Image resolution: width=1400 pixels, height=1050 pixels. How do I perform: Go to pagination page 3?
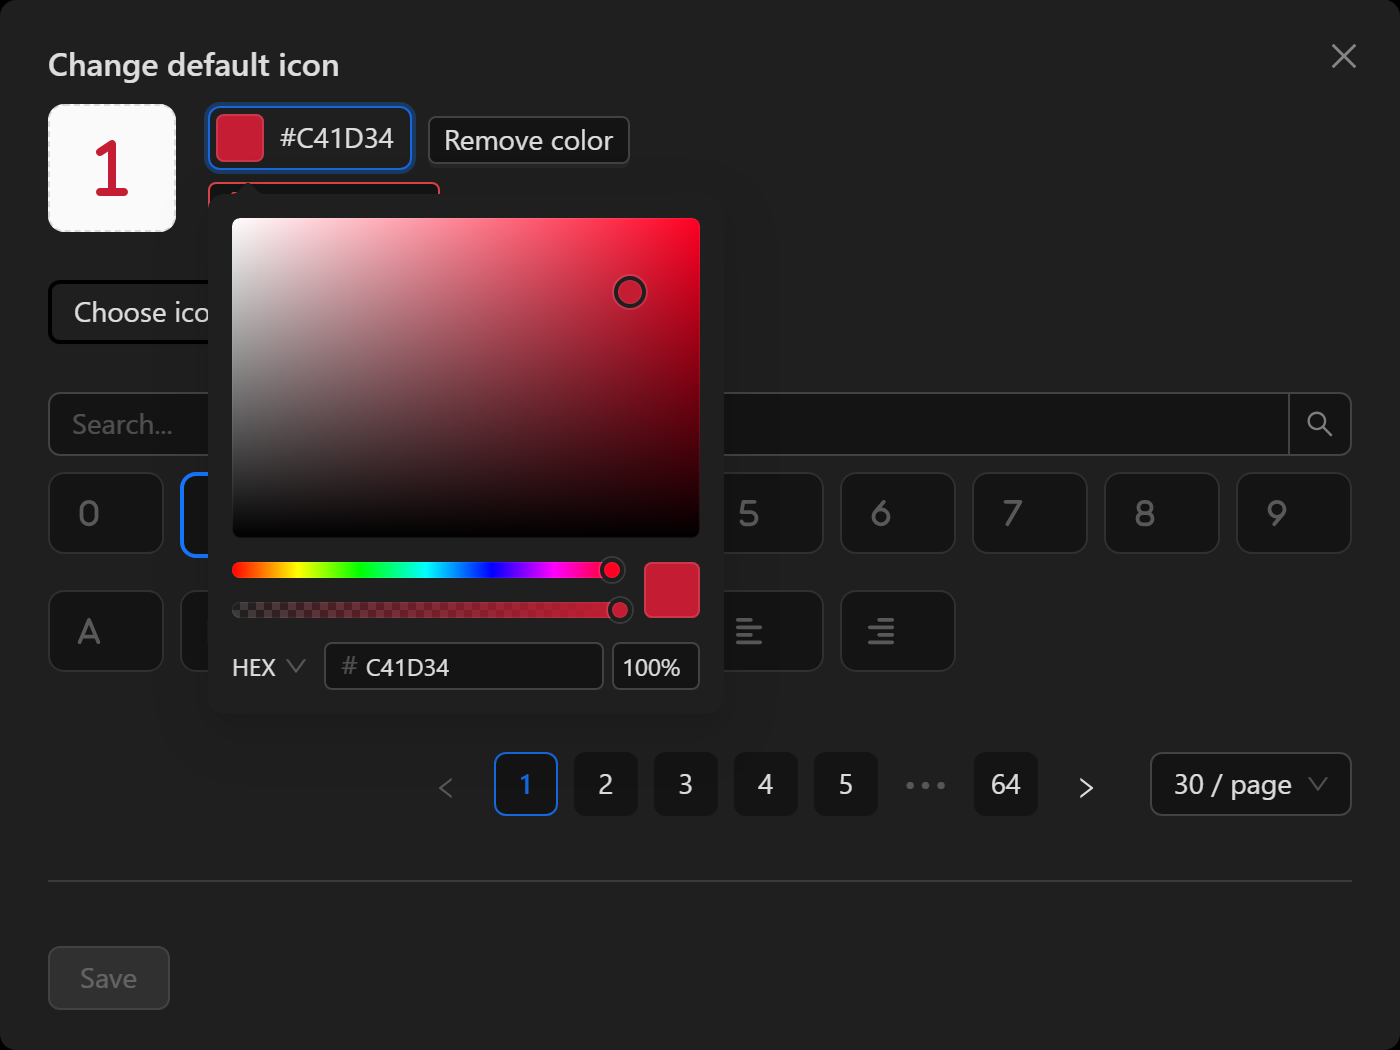pyautogui.click(x=686, y=784)
